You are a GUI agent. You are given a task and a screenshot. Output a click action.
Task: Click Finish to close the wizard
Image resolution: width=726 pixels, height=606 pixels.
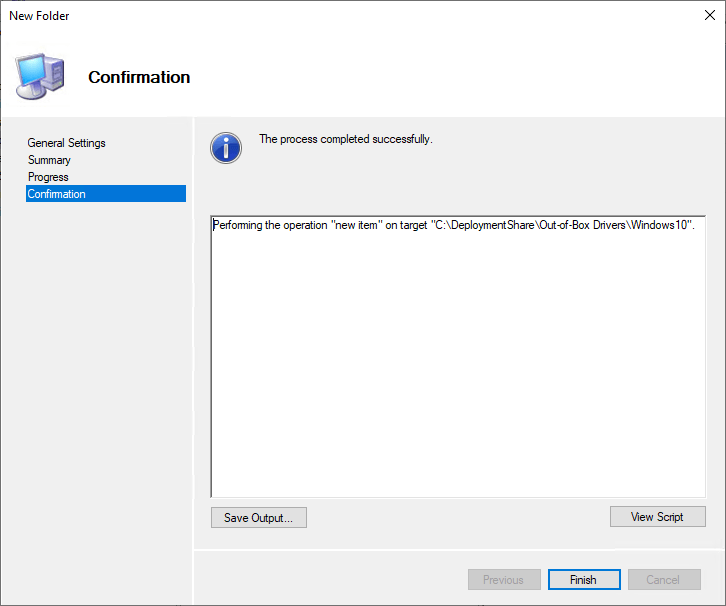click(x=584, y=580)
